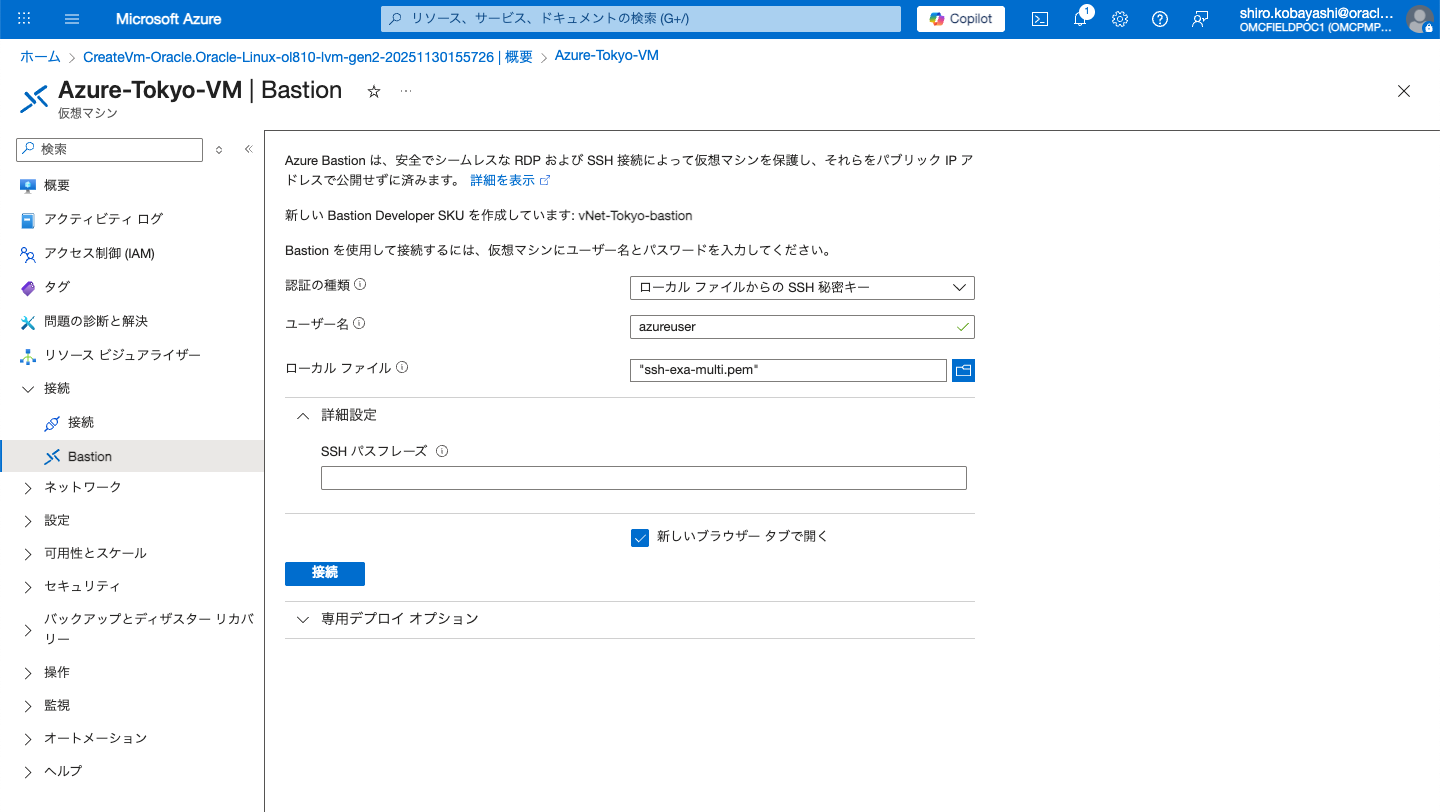1440x812 pixels.
Task: Go to ホーム breadcrumb
Action: tap(40, 58)
